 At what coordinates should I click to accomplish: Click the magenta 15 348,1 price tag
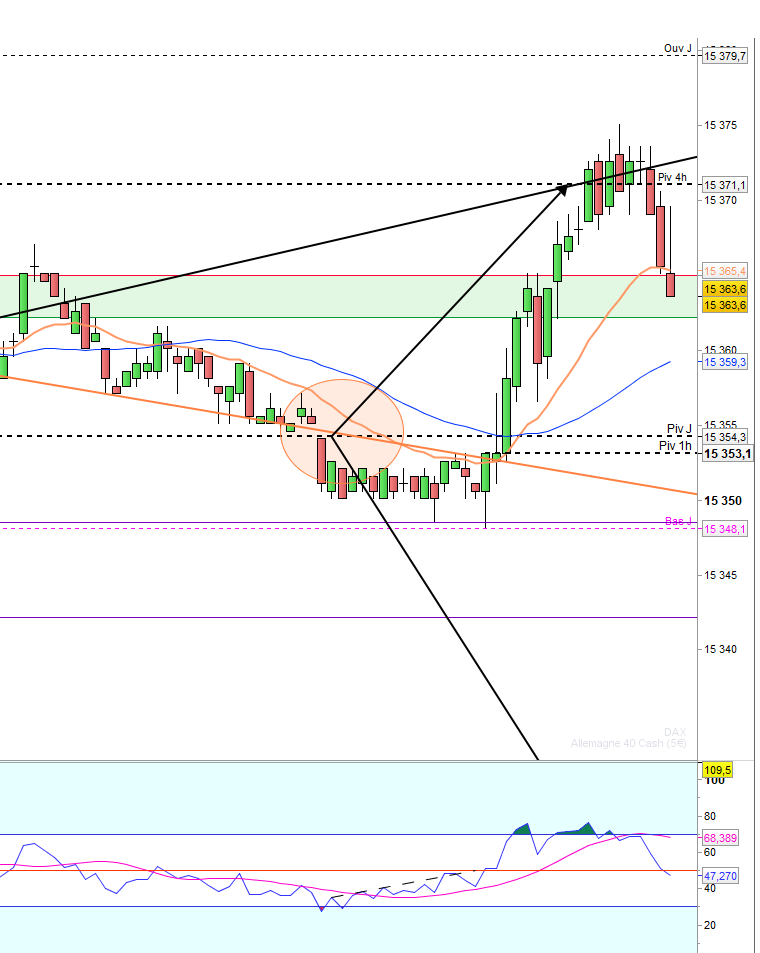[x=724, y=529]
